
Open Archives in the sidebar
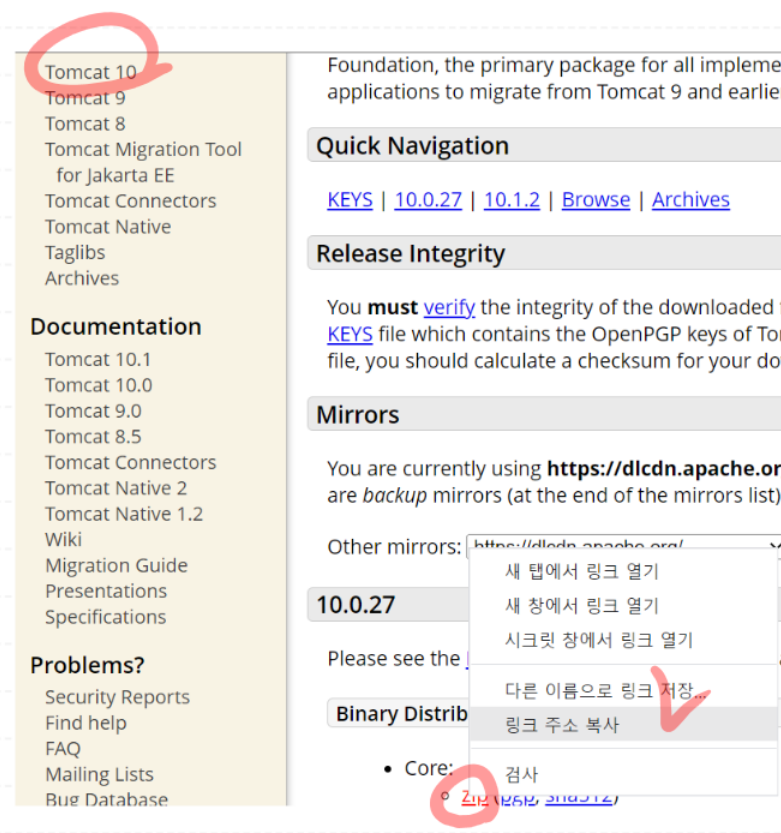[x=82, y=278]
